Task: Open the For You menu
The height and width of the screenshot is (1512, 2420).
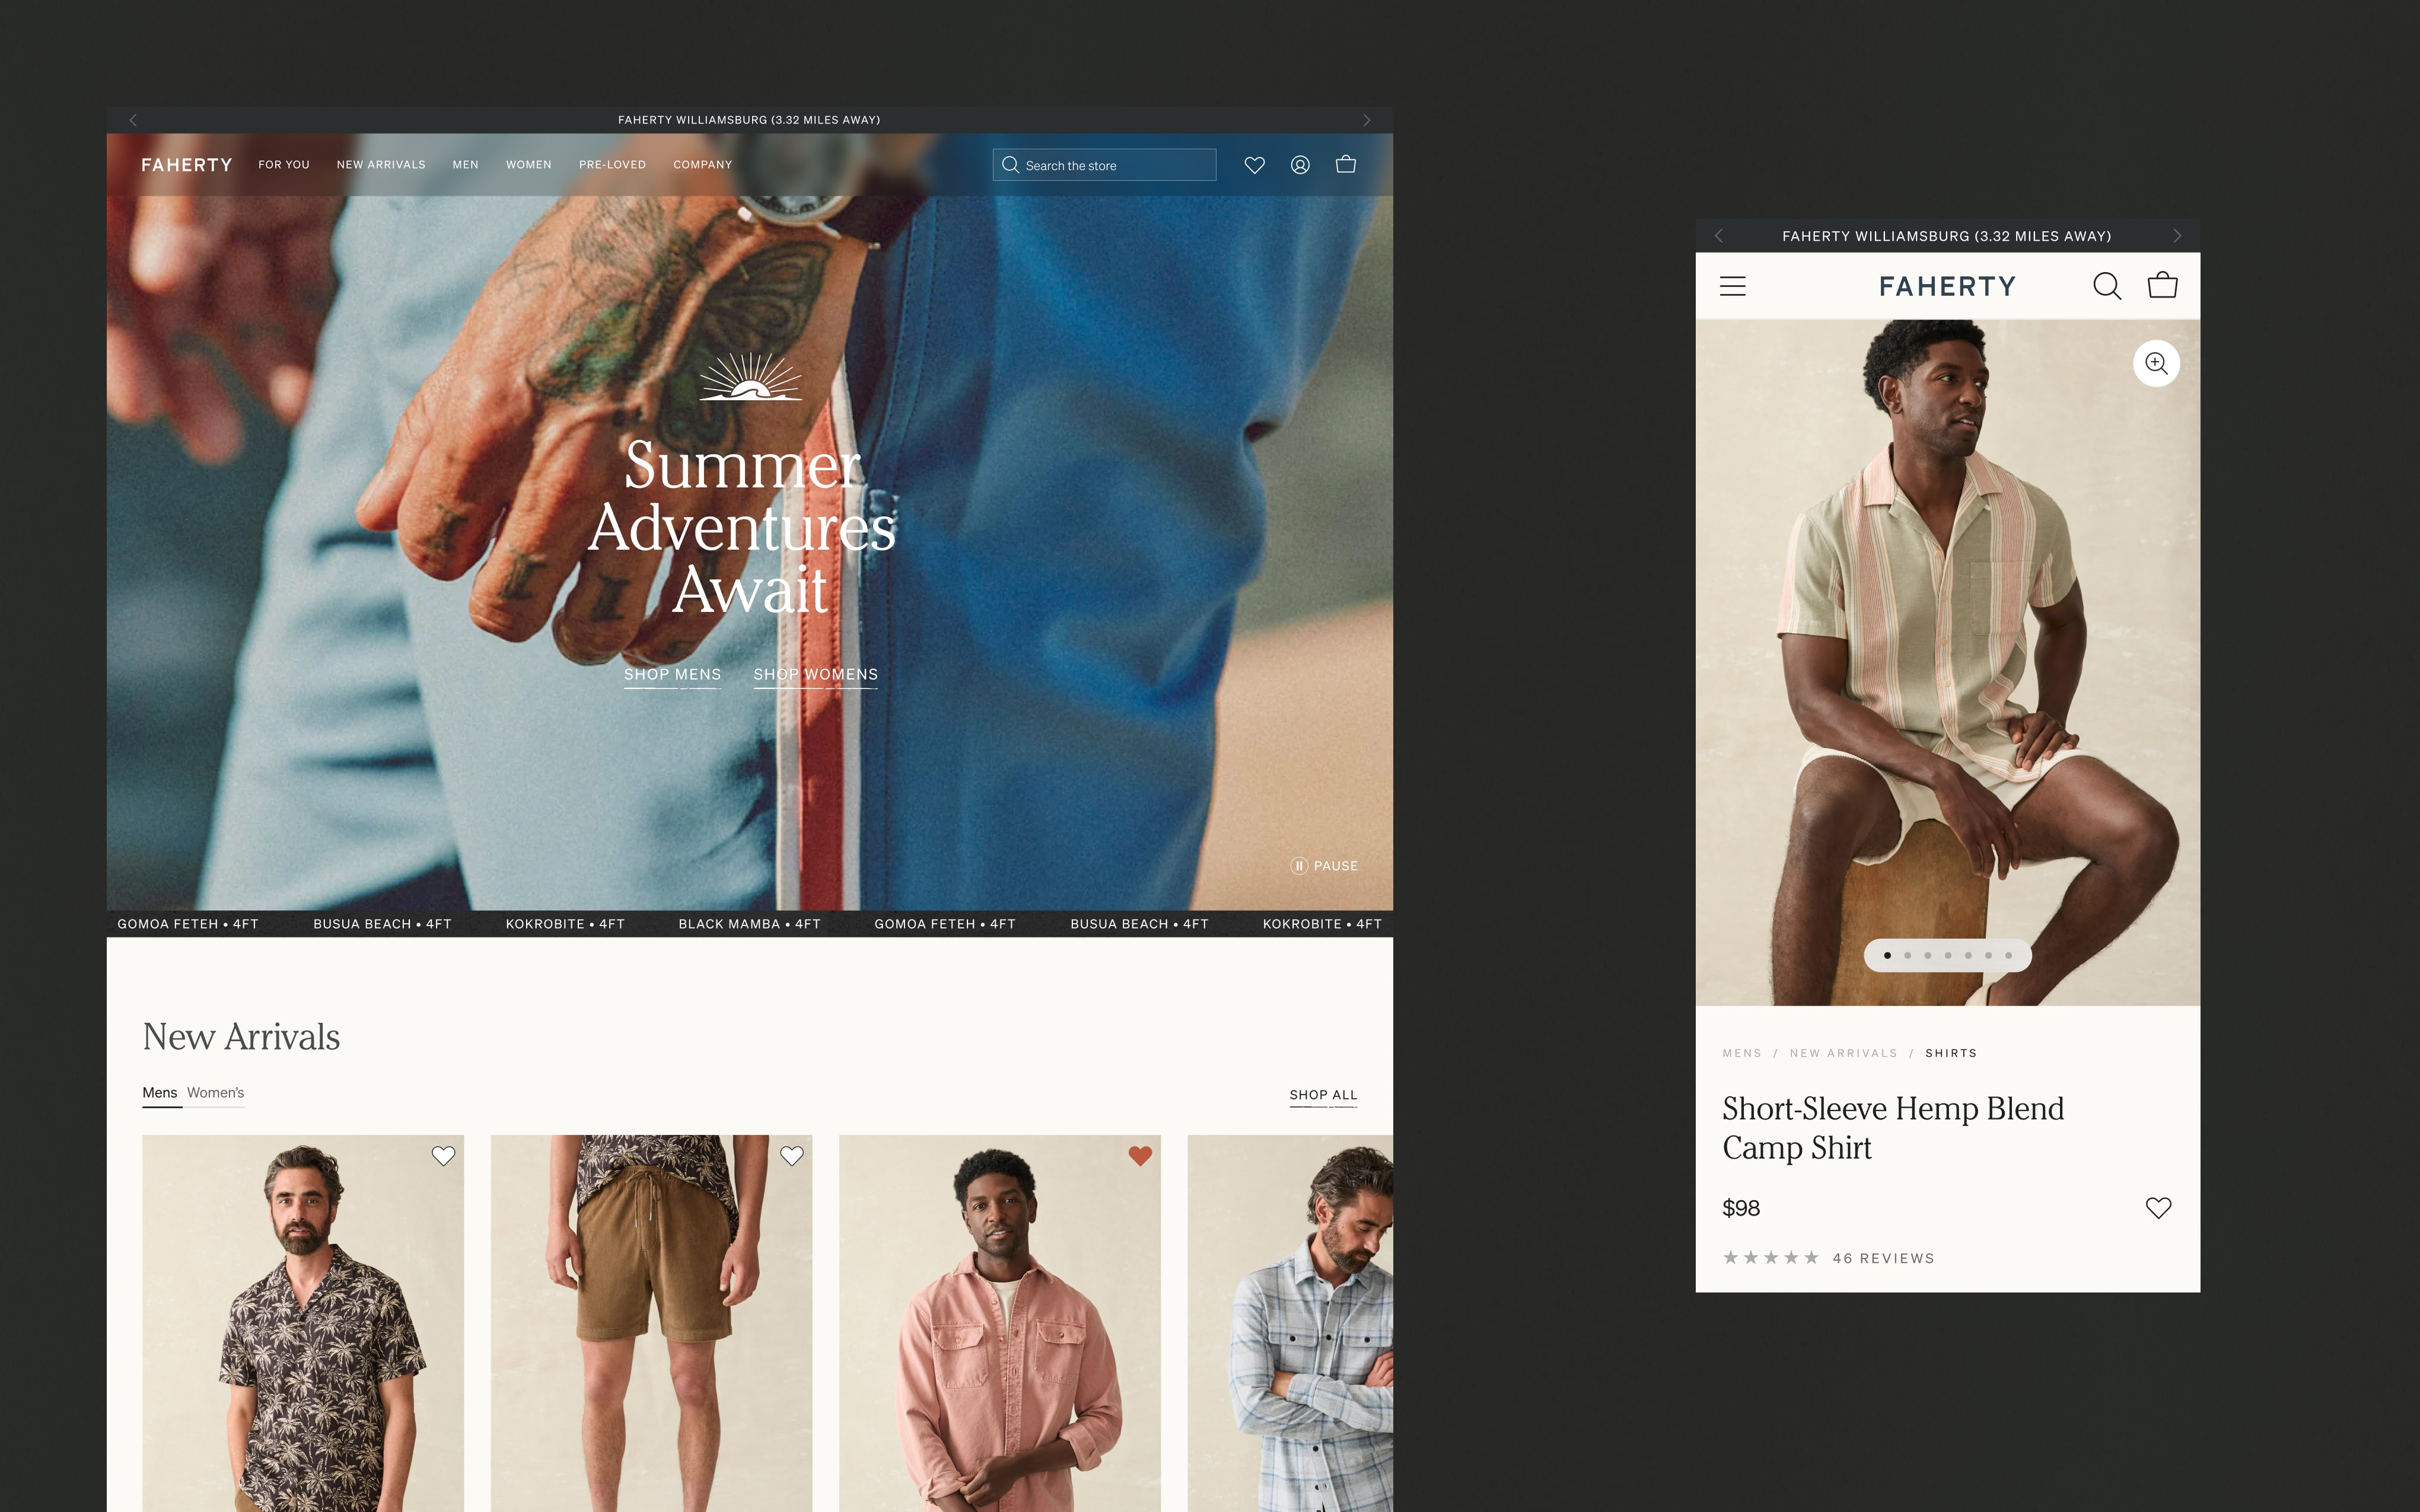Action: point(284,165)
